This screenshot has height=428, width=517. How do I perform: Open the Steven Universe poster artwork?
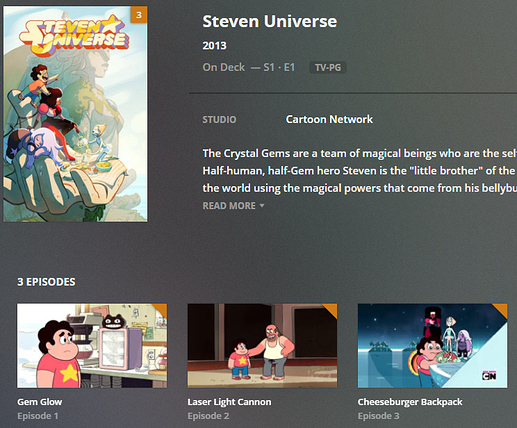[x=75, y=114]
